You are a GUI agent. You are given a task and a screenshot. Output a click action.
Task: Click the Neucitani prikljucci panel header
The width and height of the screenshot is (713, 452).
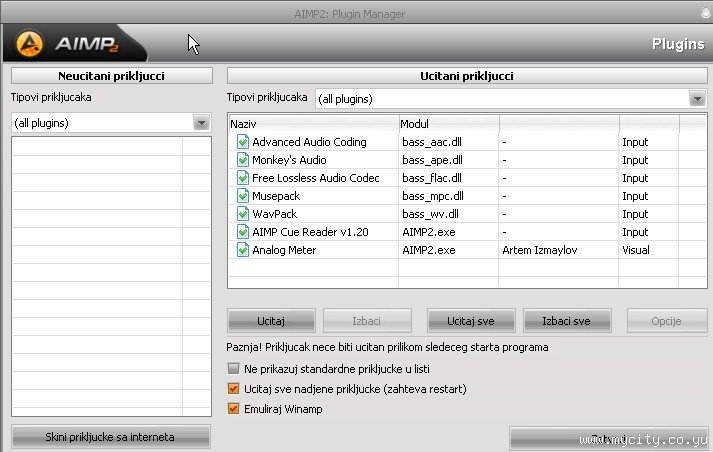112,76
